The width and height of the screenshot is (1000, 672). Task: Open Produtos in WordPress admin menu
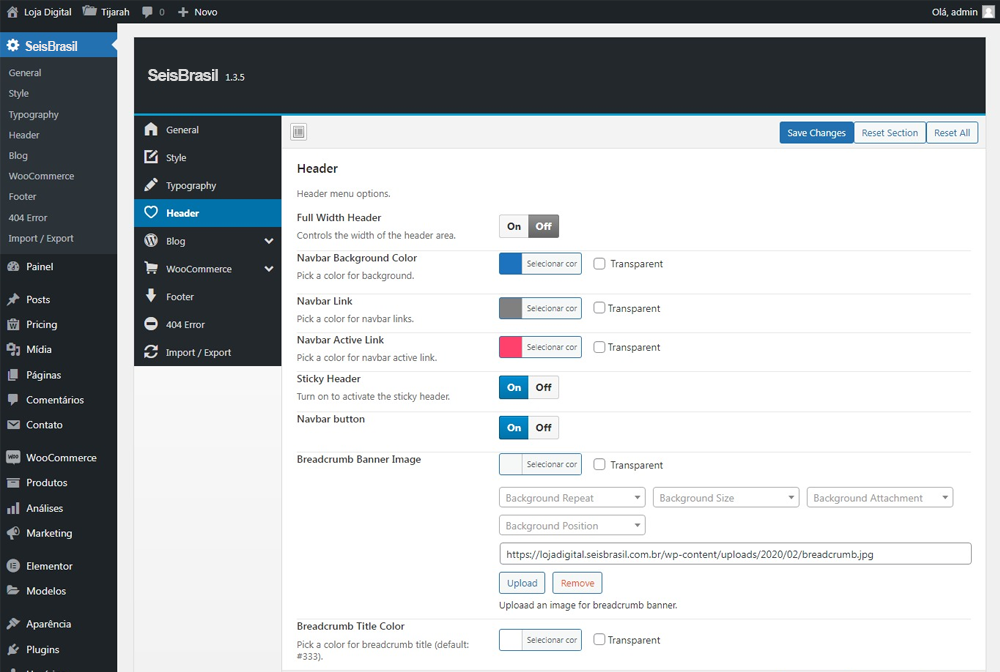pyautogui.click(x=46, y=483)
